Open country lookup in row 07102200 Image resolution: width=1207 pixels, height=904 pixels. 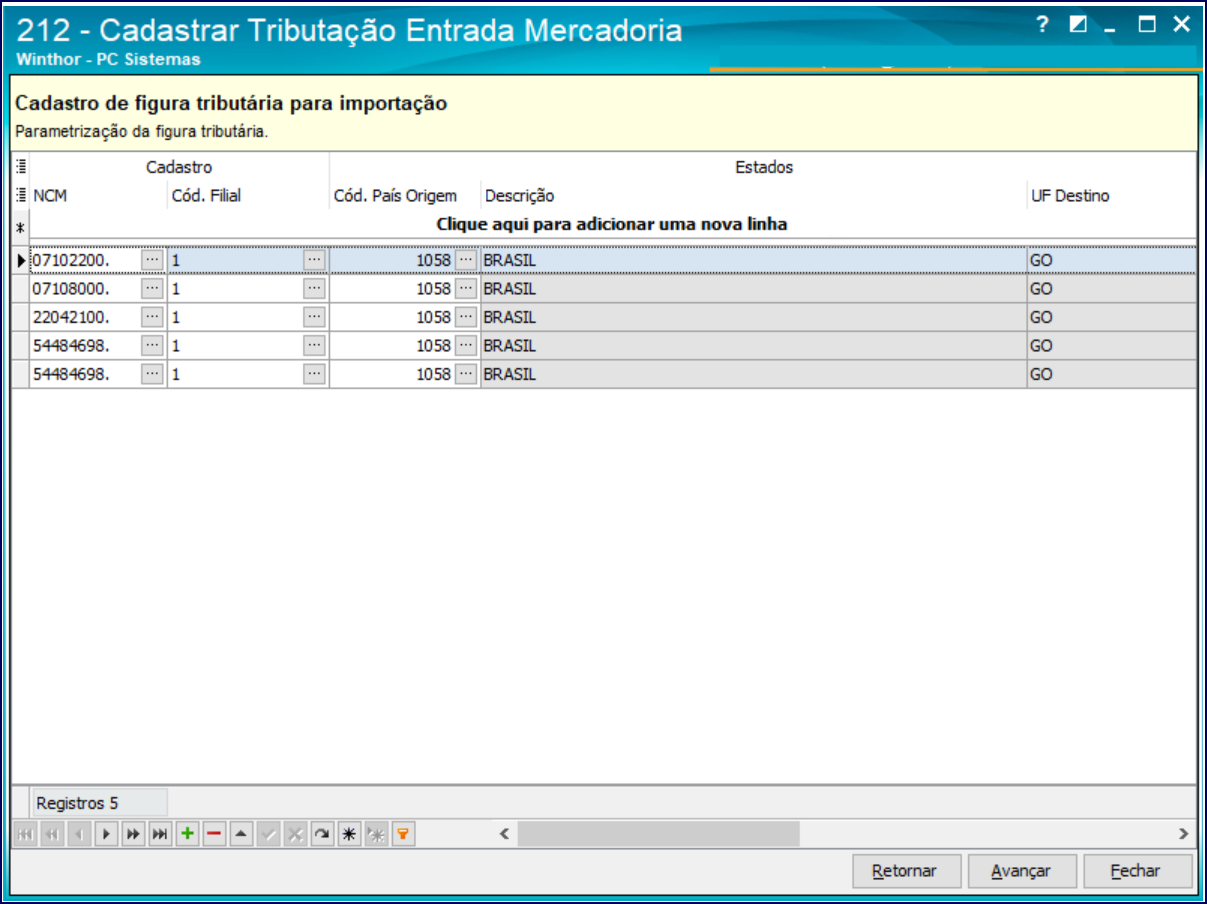pyautogui.click(x=466, y=260)
